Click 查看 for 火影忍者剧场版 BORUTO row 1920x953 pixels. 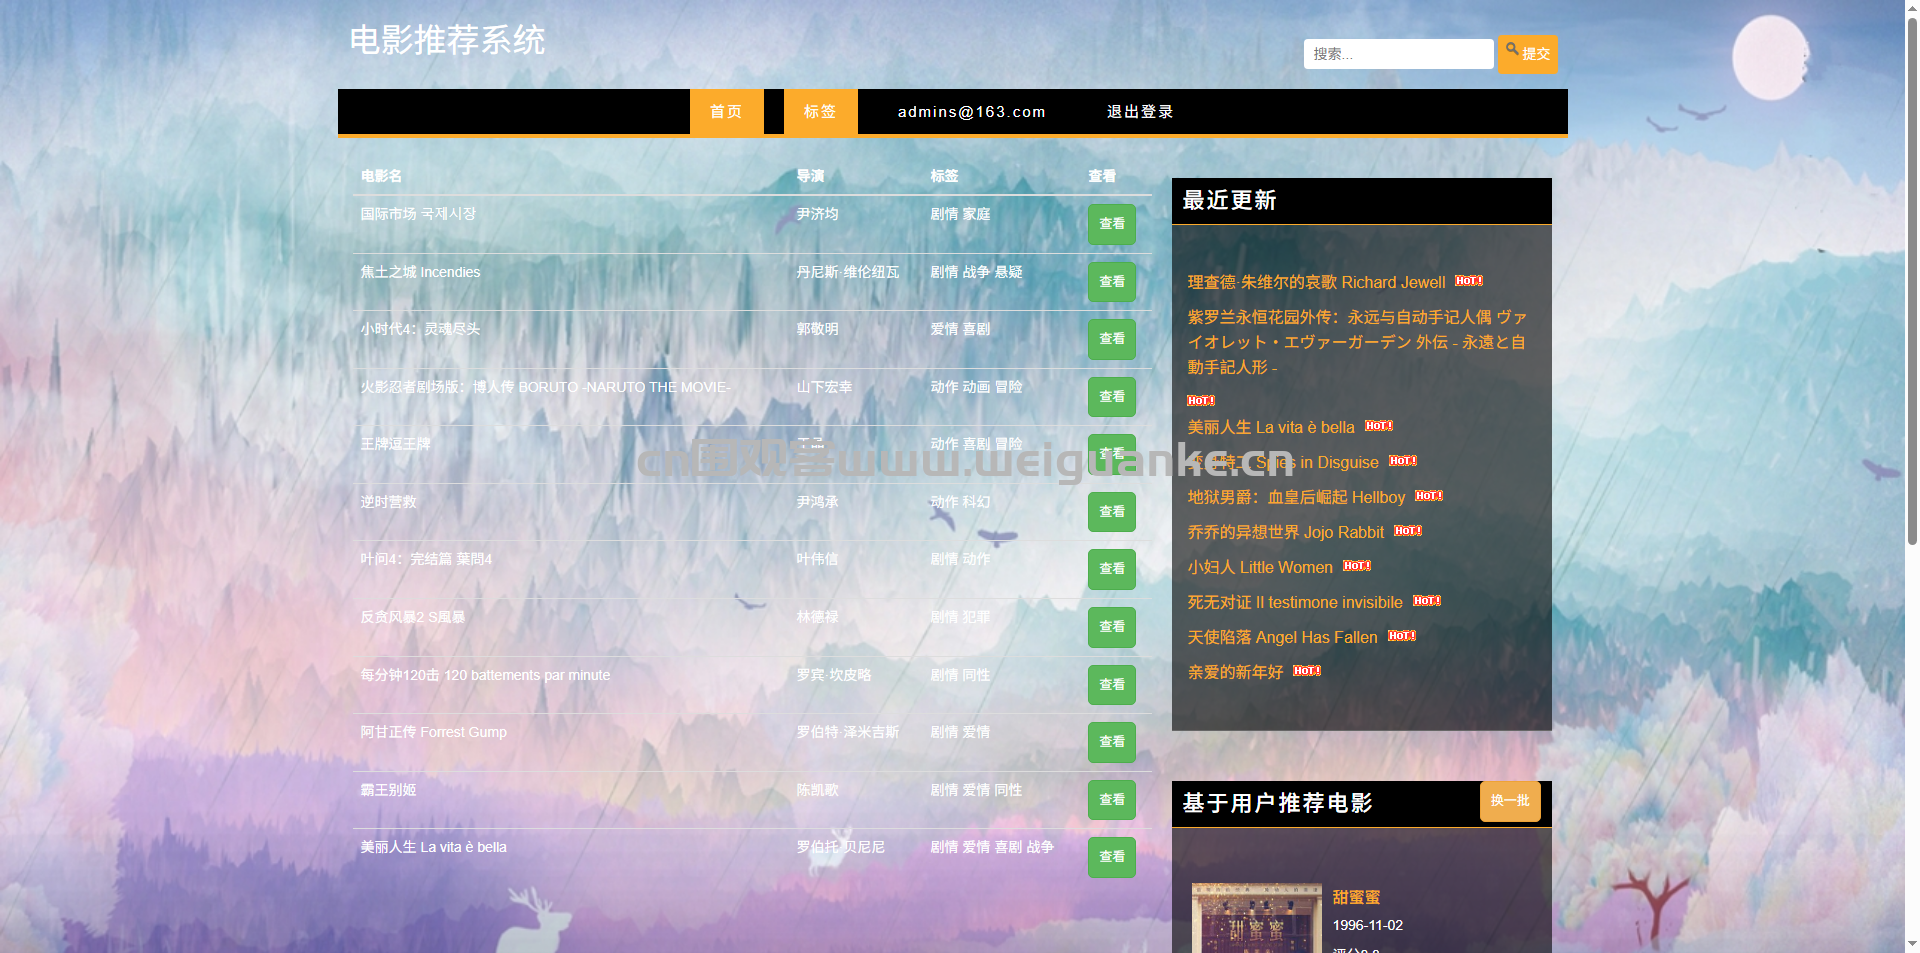pos(1112,397)
